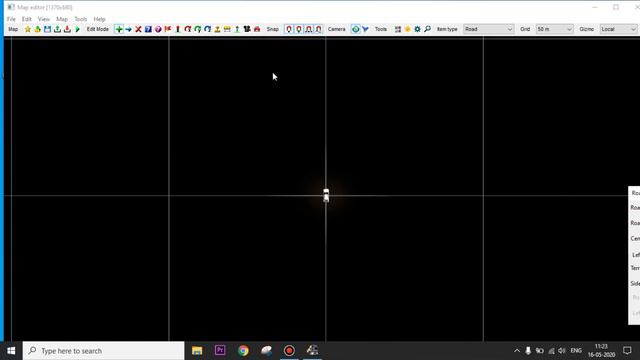
Task: Open Adobe Premiere Pro from the taskbar
Action: [220, 351]
